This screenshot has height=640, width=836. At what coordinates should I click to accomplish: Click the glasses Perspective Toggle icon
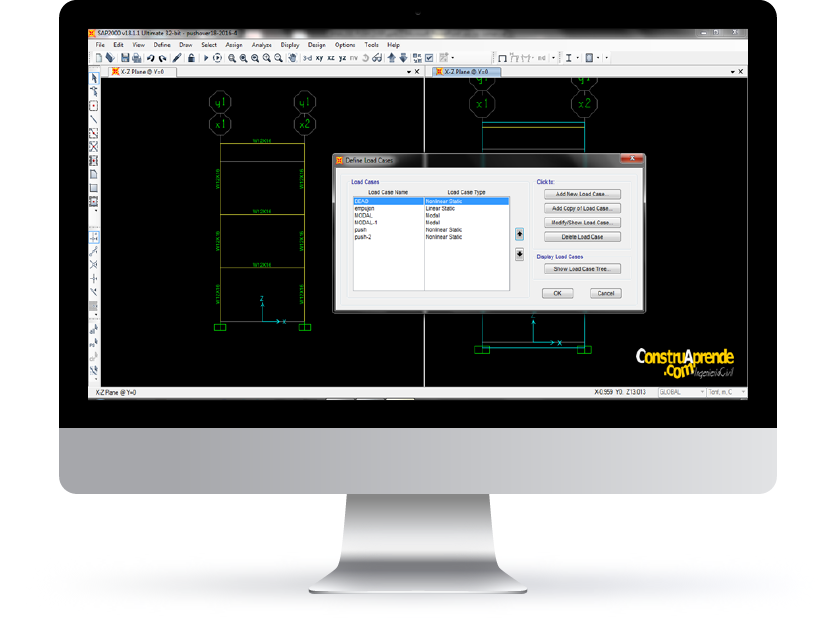[377, 58]
